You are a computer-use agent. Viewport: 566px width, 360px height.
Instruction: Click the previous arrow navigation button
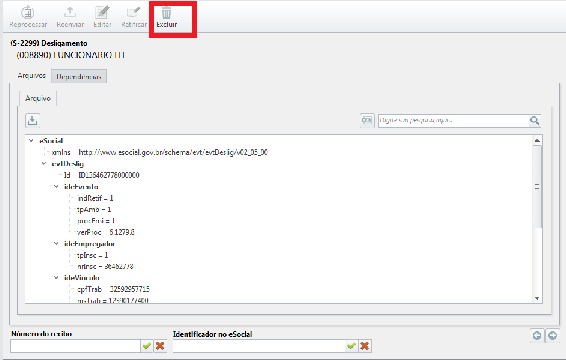537,335
